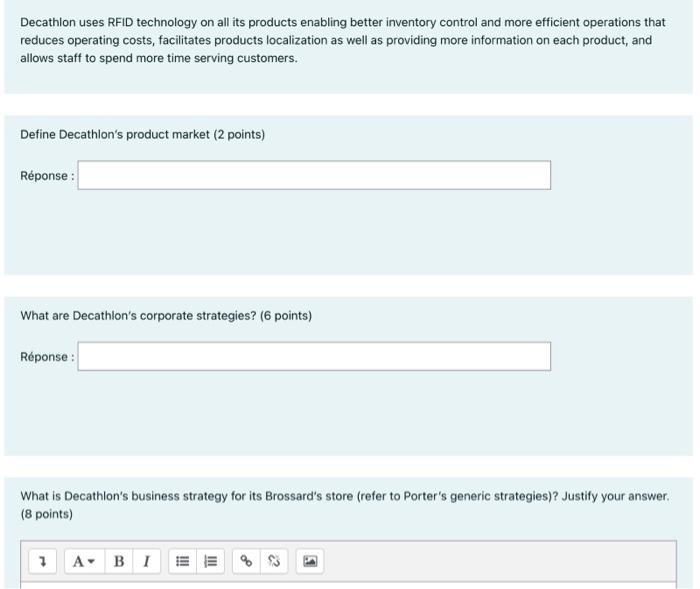The width and height of the screenshot is (700, 589).
Task: Click the corporate strategies answer field
Action: (314, 356)
